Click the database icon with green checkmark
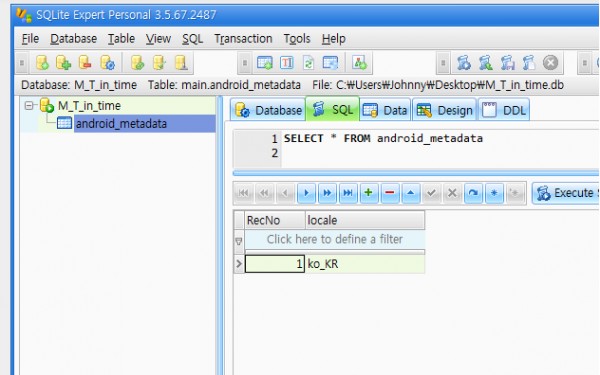Image resolution: width=600 pixels, height=375 pixels. (137, 63)
